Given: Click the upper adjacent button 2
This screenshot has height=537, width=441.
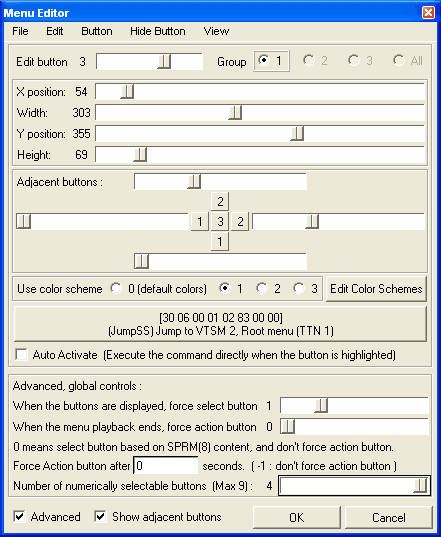Looking at the screenshot, I should (220, 201).
